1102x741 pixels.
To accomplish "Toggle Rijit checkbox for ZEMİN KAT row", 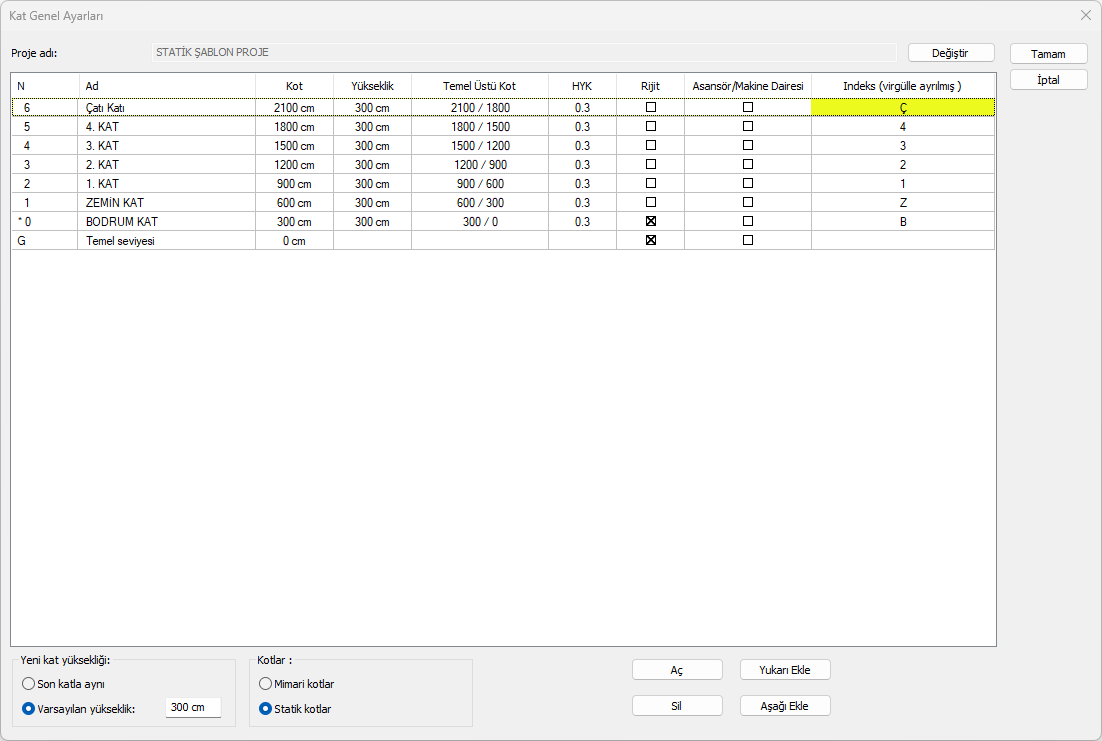I will [x=651, y=202].
